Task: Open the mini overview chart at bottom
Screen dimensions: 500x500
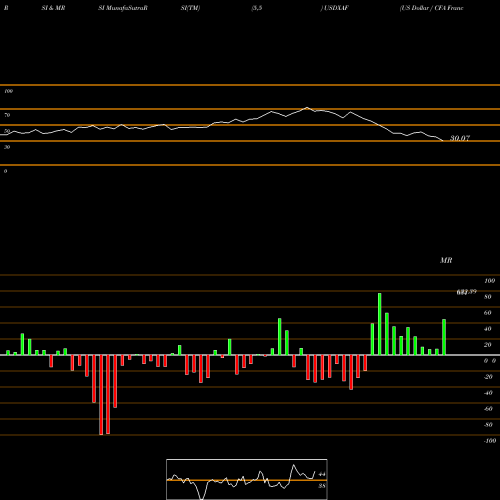Action: 247,479
